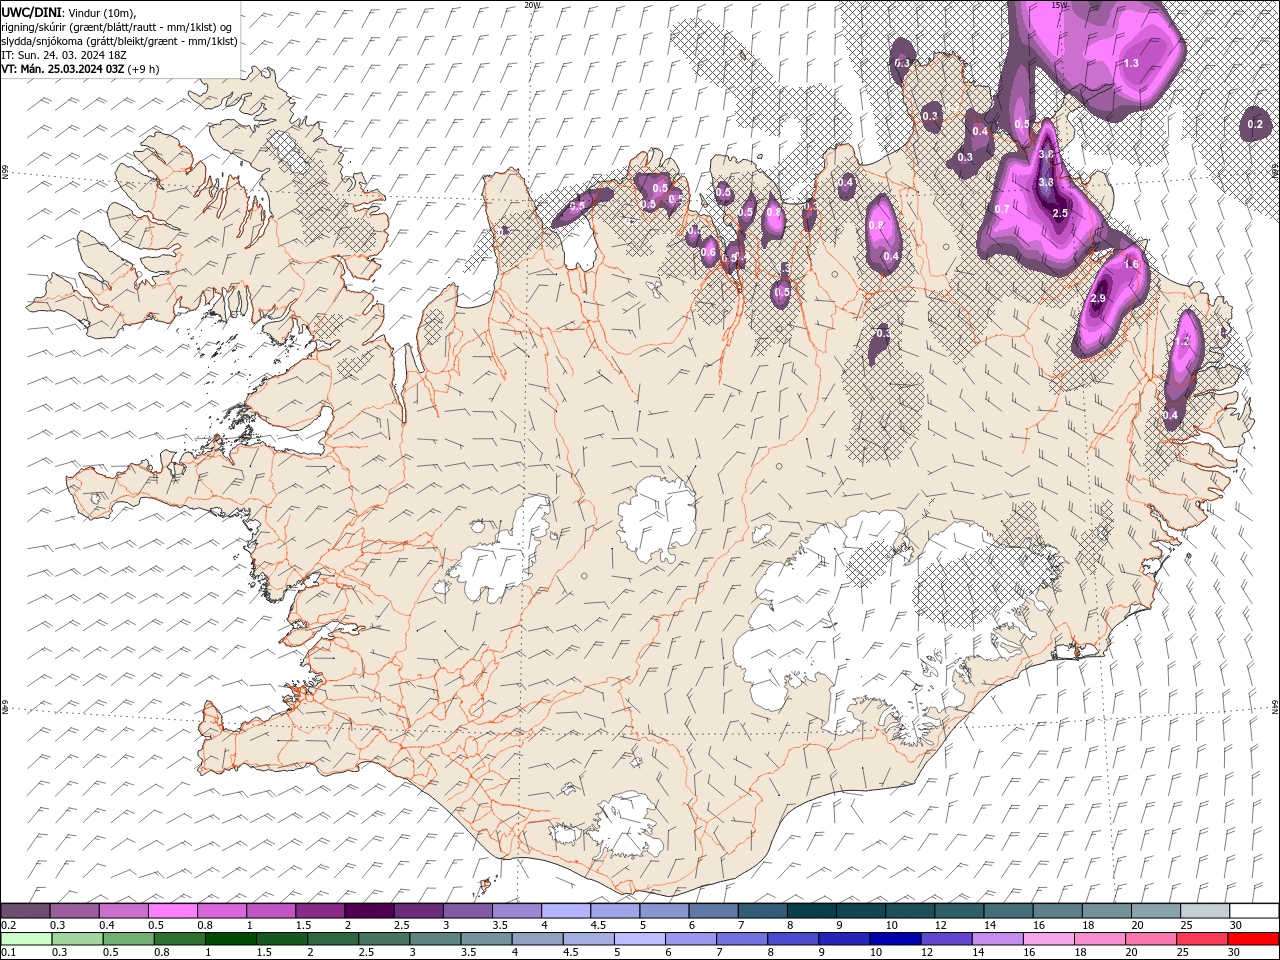The height and width of the screenshot is (960, 1280).
Task: Click the 1.3 precipitation value on the map
Action: point(1131,63)
